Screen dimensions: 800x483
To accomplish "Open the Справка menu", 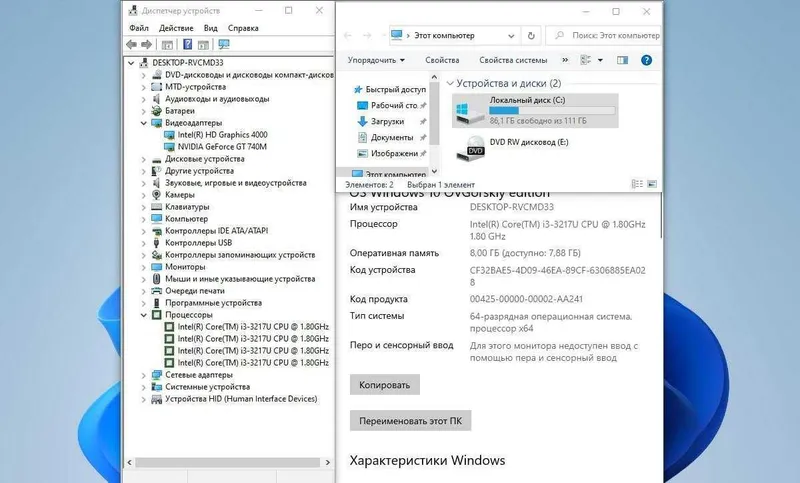I will point(243,28).
